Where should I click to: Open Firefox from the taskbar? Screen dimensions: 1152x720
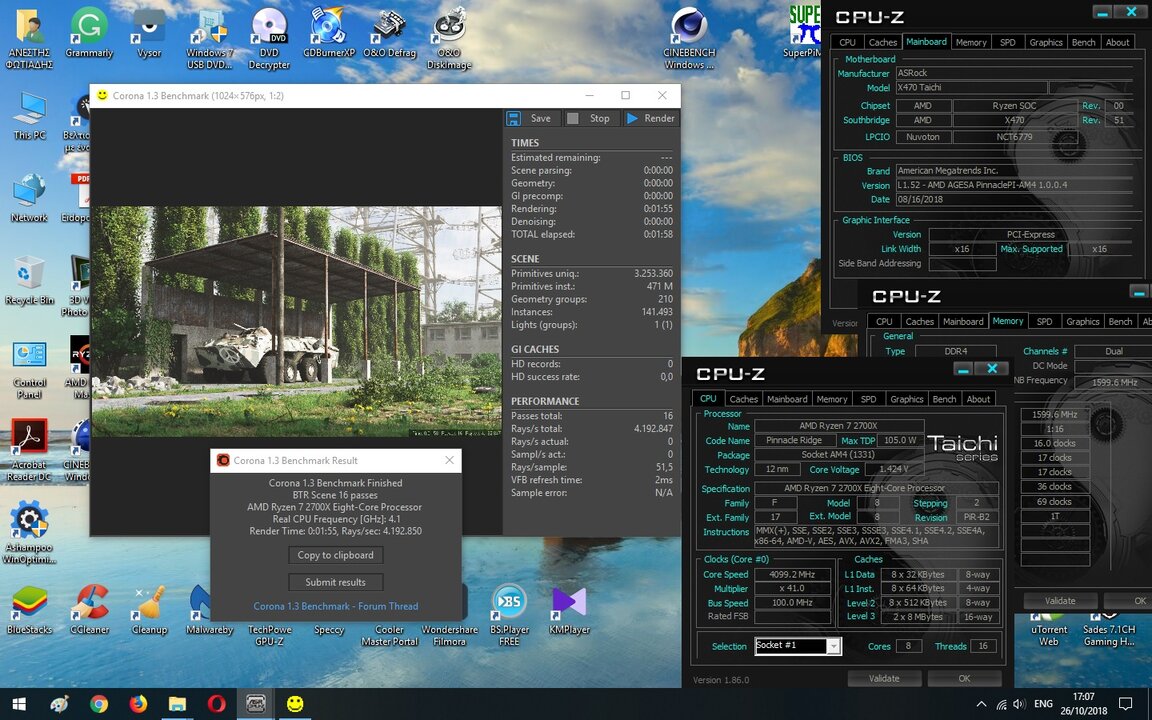138,704
